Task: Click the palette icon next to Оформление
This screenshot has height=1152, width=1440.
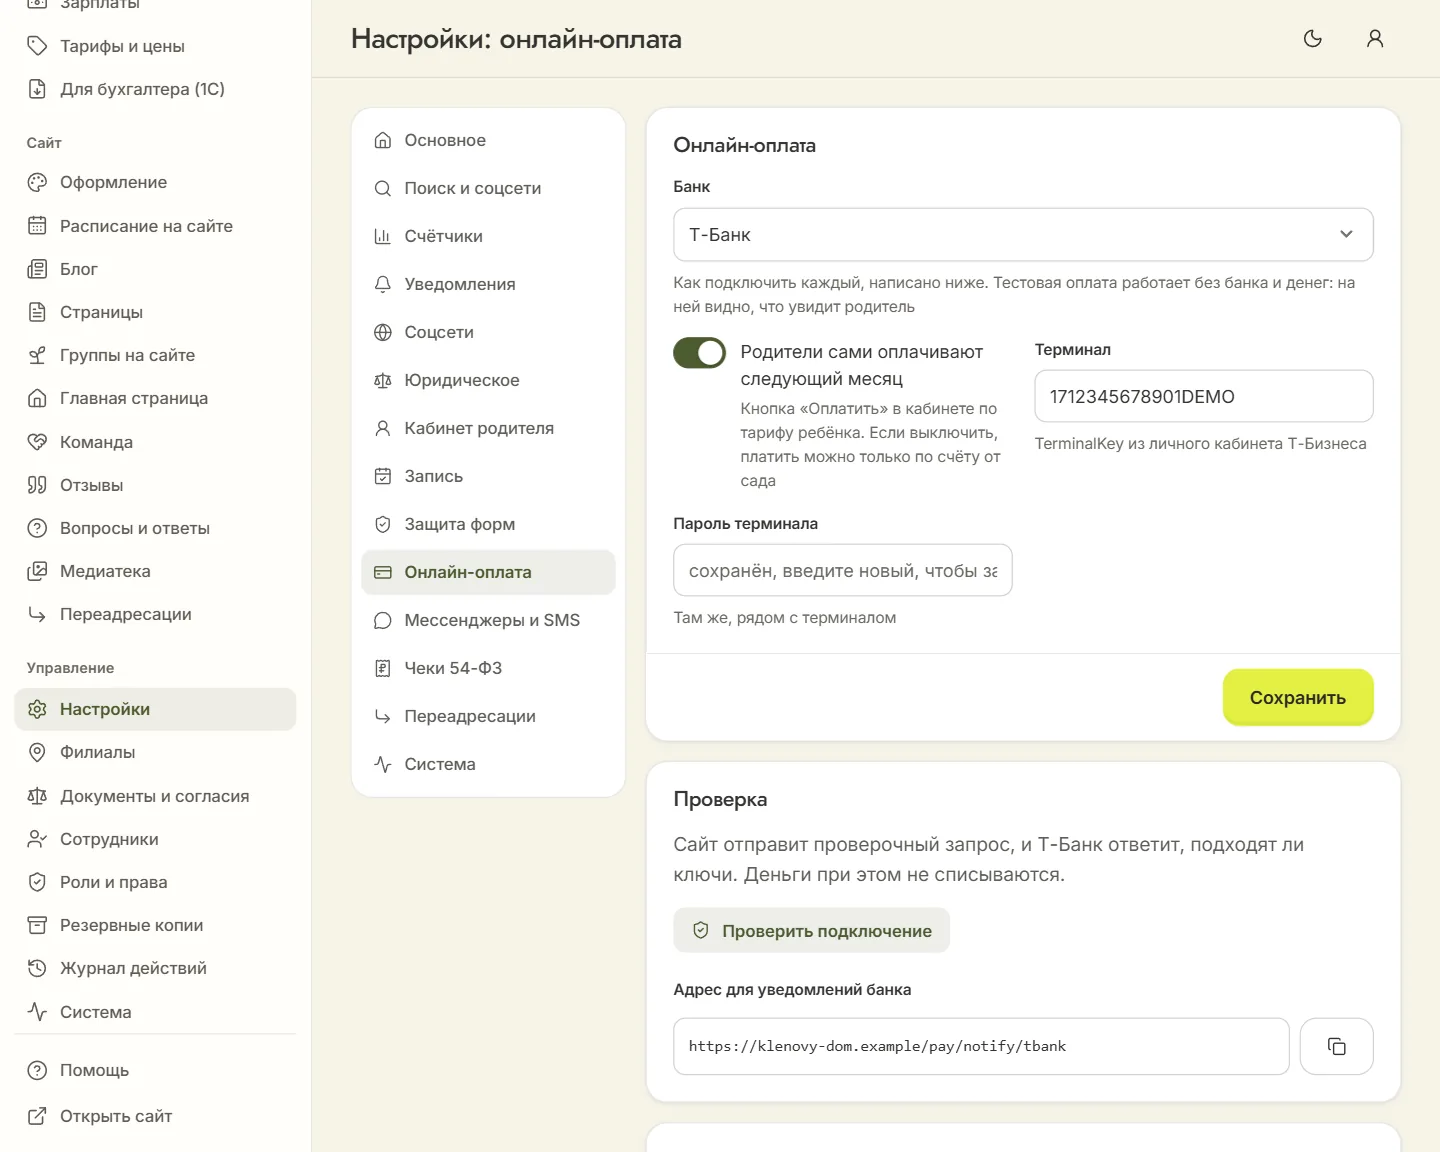Action: point(37,182)
